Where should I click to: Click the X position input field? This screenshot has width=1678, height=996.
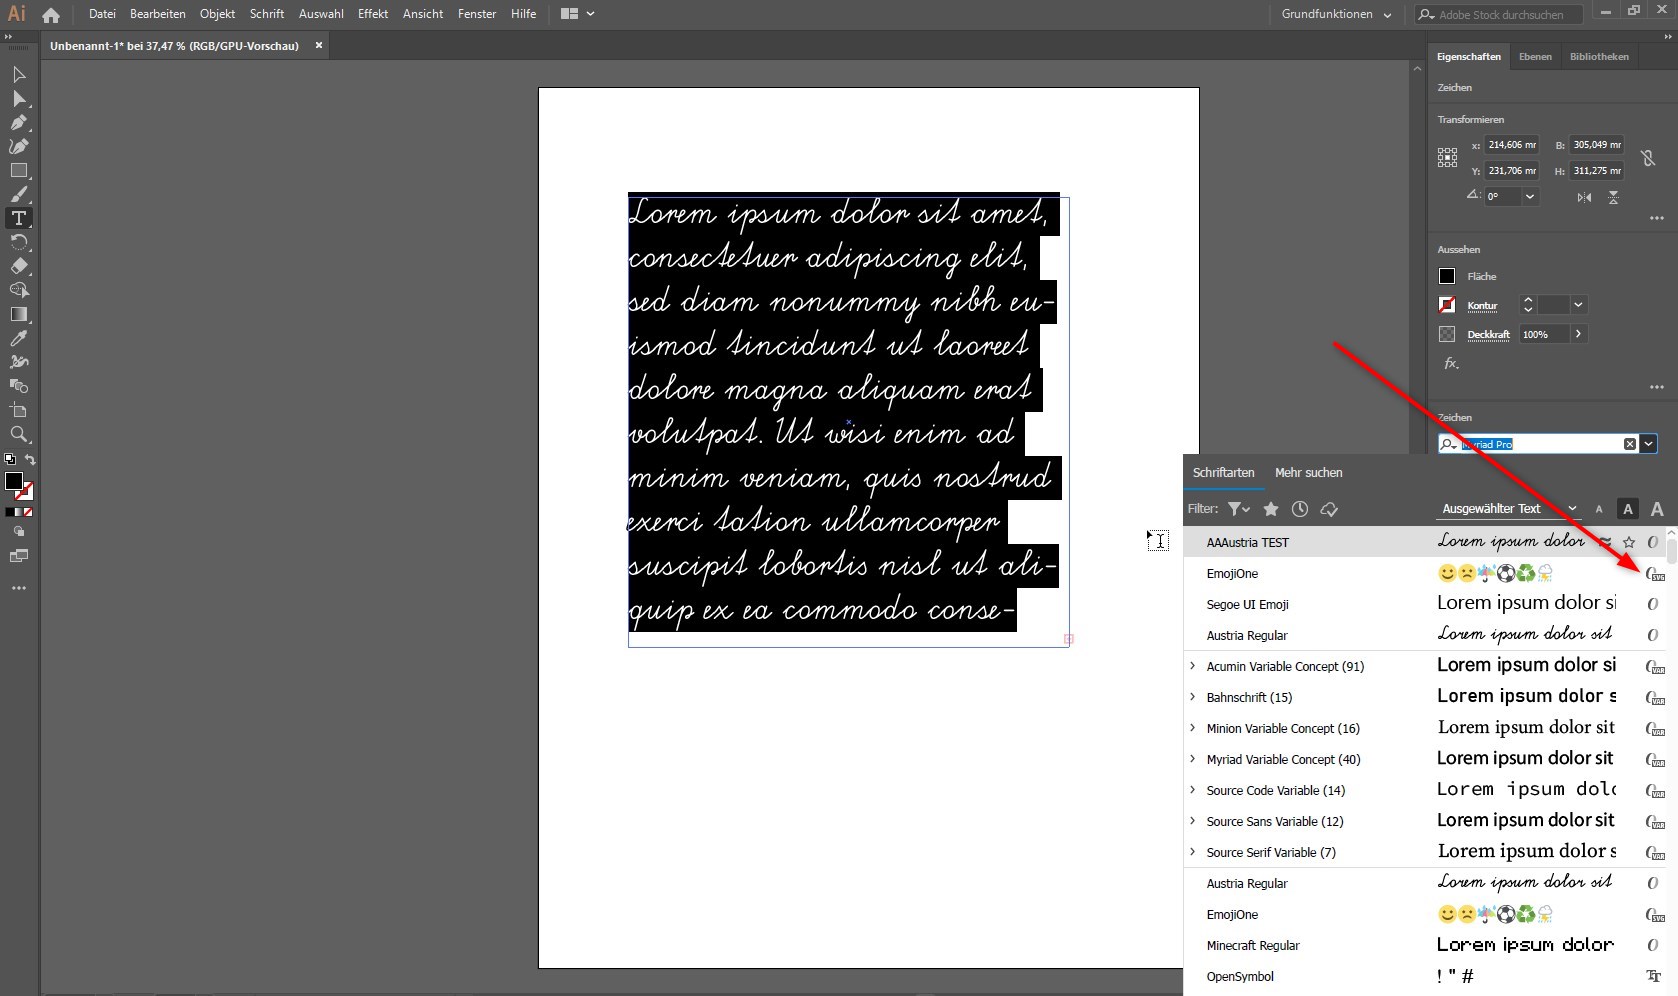pos(1512,145)
